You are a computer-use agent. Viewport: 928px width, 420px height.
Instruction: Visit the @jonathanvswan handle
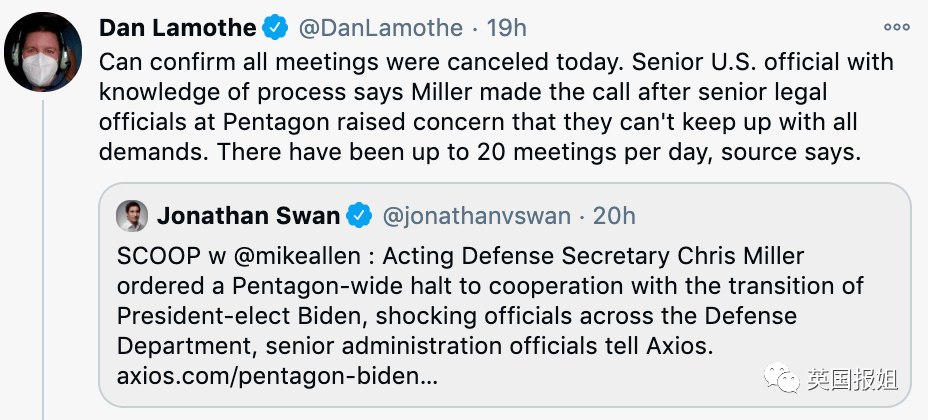(x=476, y=216)
